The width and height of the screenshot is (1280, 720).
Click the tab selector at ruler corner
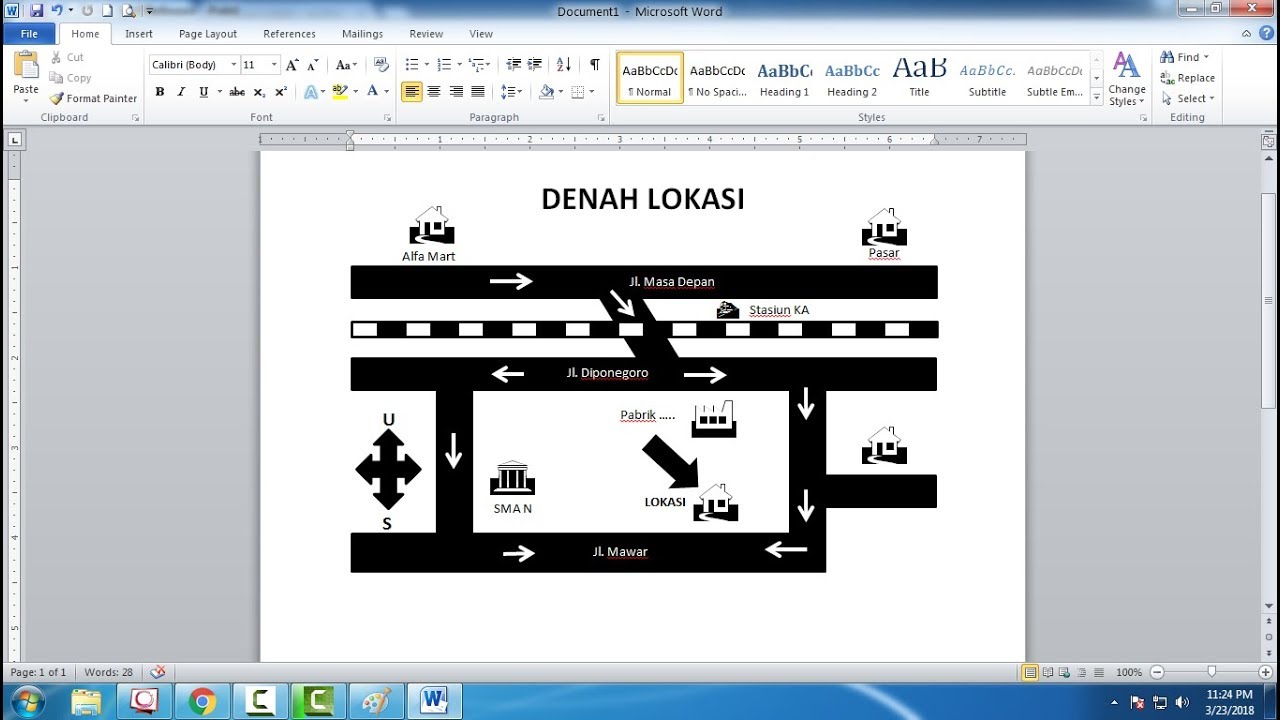tap(14, 140)
